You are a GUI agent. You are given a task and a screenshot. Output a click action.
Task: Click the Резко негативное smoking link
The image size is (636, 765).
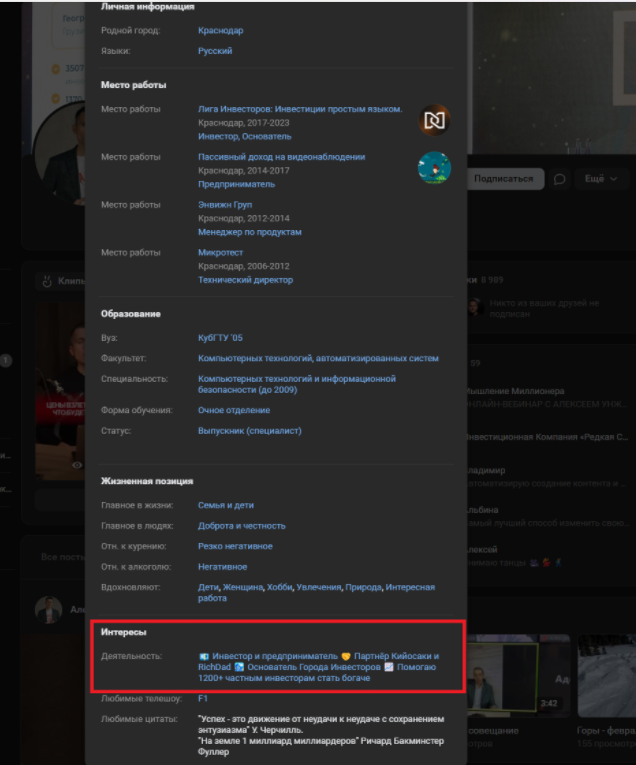[x=235, y=546]
